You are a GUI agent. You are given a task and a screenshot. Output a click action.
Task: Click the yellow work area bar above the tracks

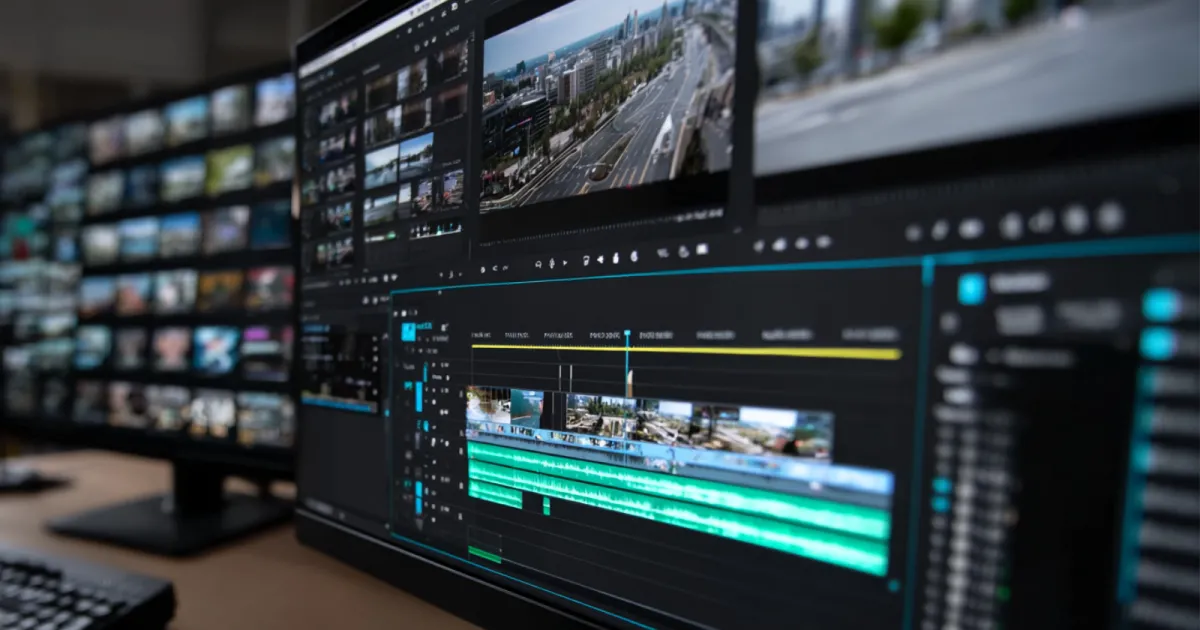pos(686,351)
